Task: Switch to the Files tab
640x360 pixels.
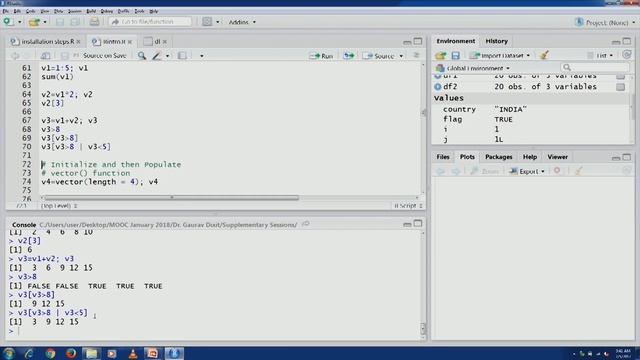Action: [443, 157]
